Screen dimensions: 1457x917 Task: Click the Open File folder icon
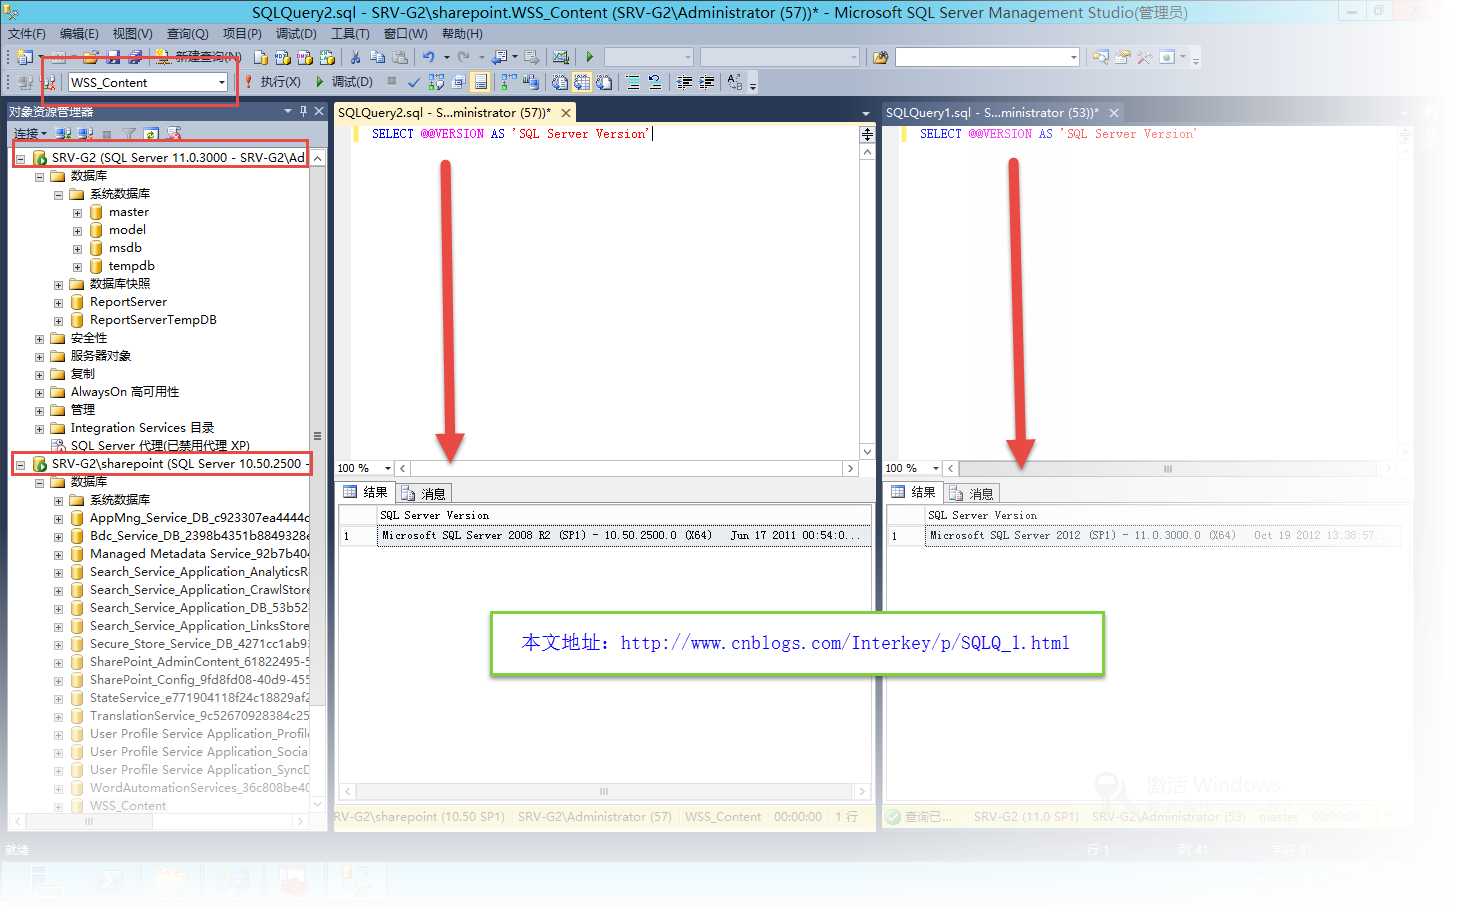coord(91,57)
